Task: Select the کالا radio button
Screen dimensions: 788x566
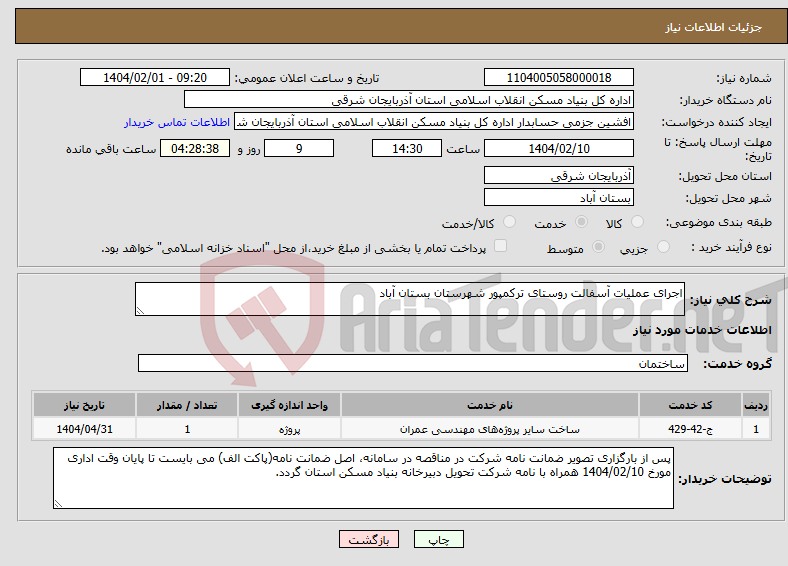Action: pos(637,222)
